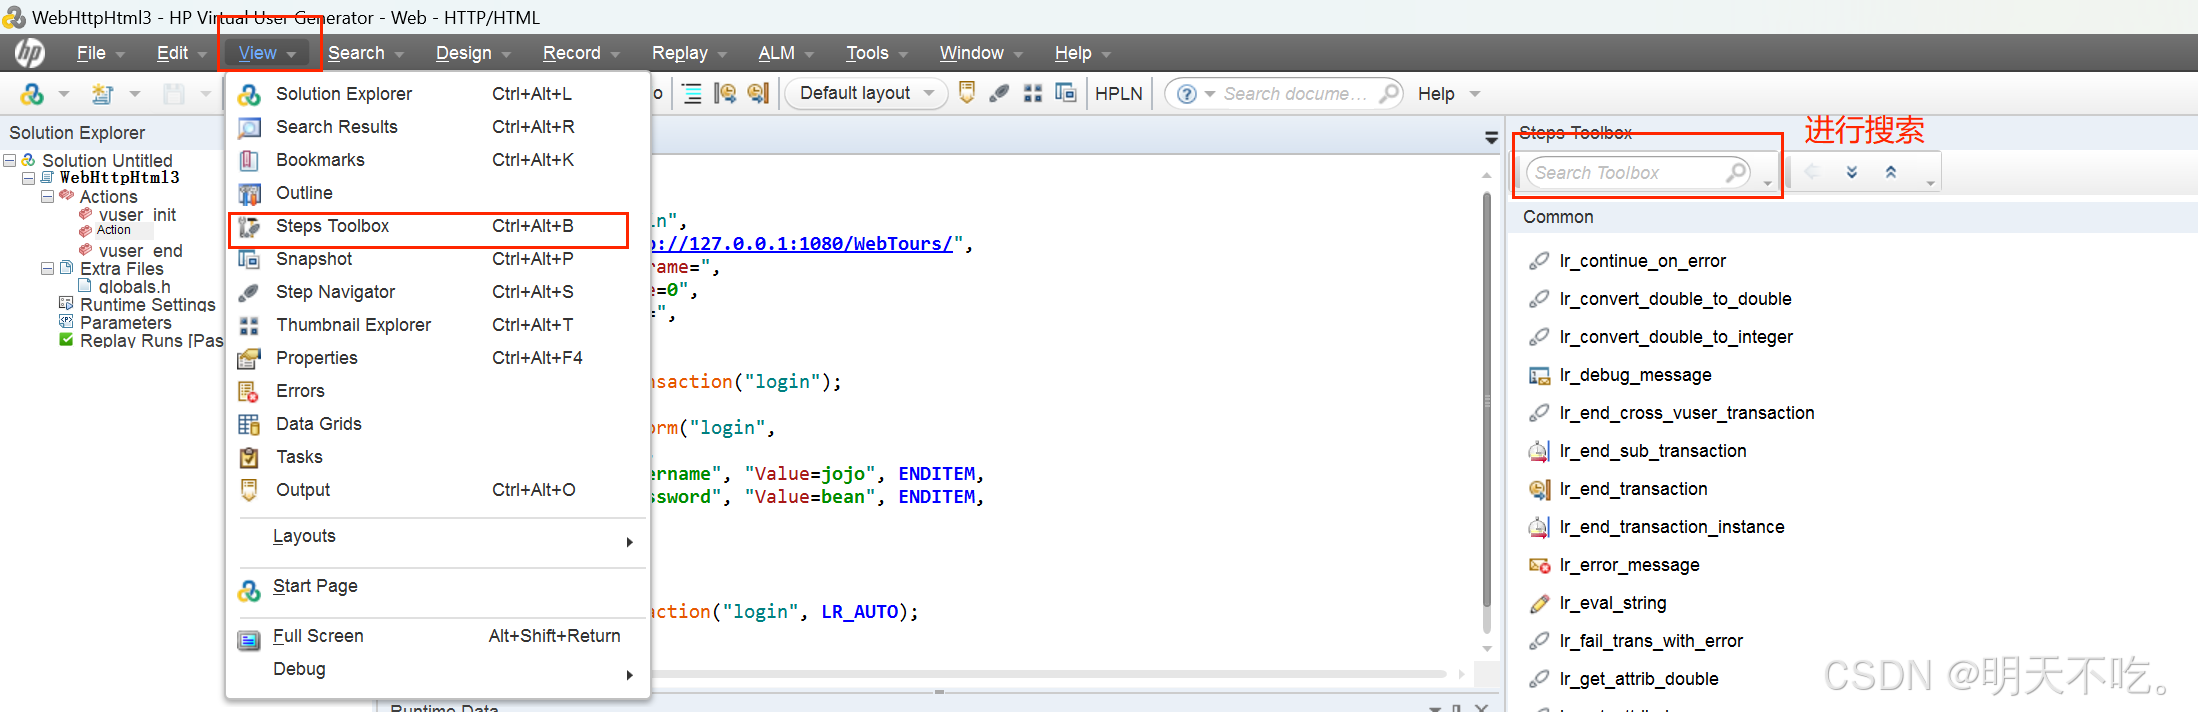
Task: Open the Record menu
Action: pyautogui.click(x=581, y=53)
